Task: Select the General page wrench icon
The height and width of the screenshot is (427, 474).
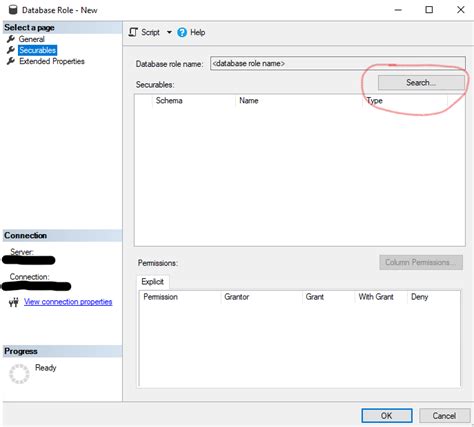Action: click(x=11, y=39)
